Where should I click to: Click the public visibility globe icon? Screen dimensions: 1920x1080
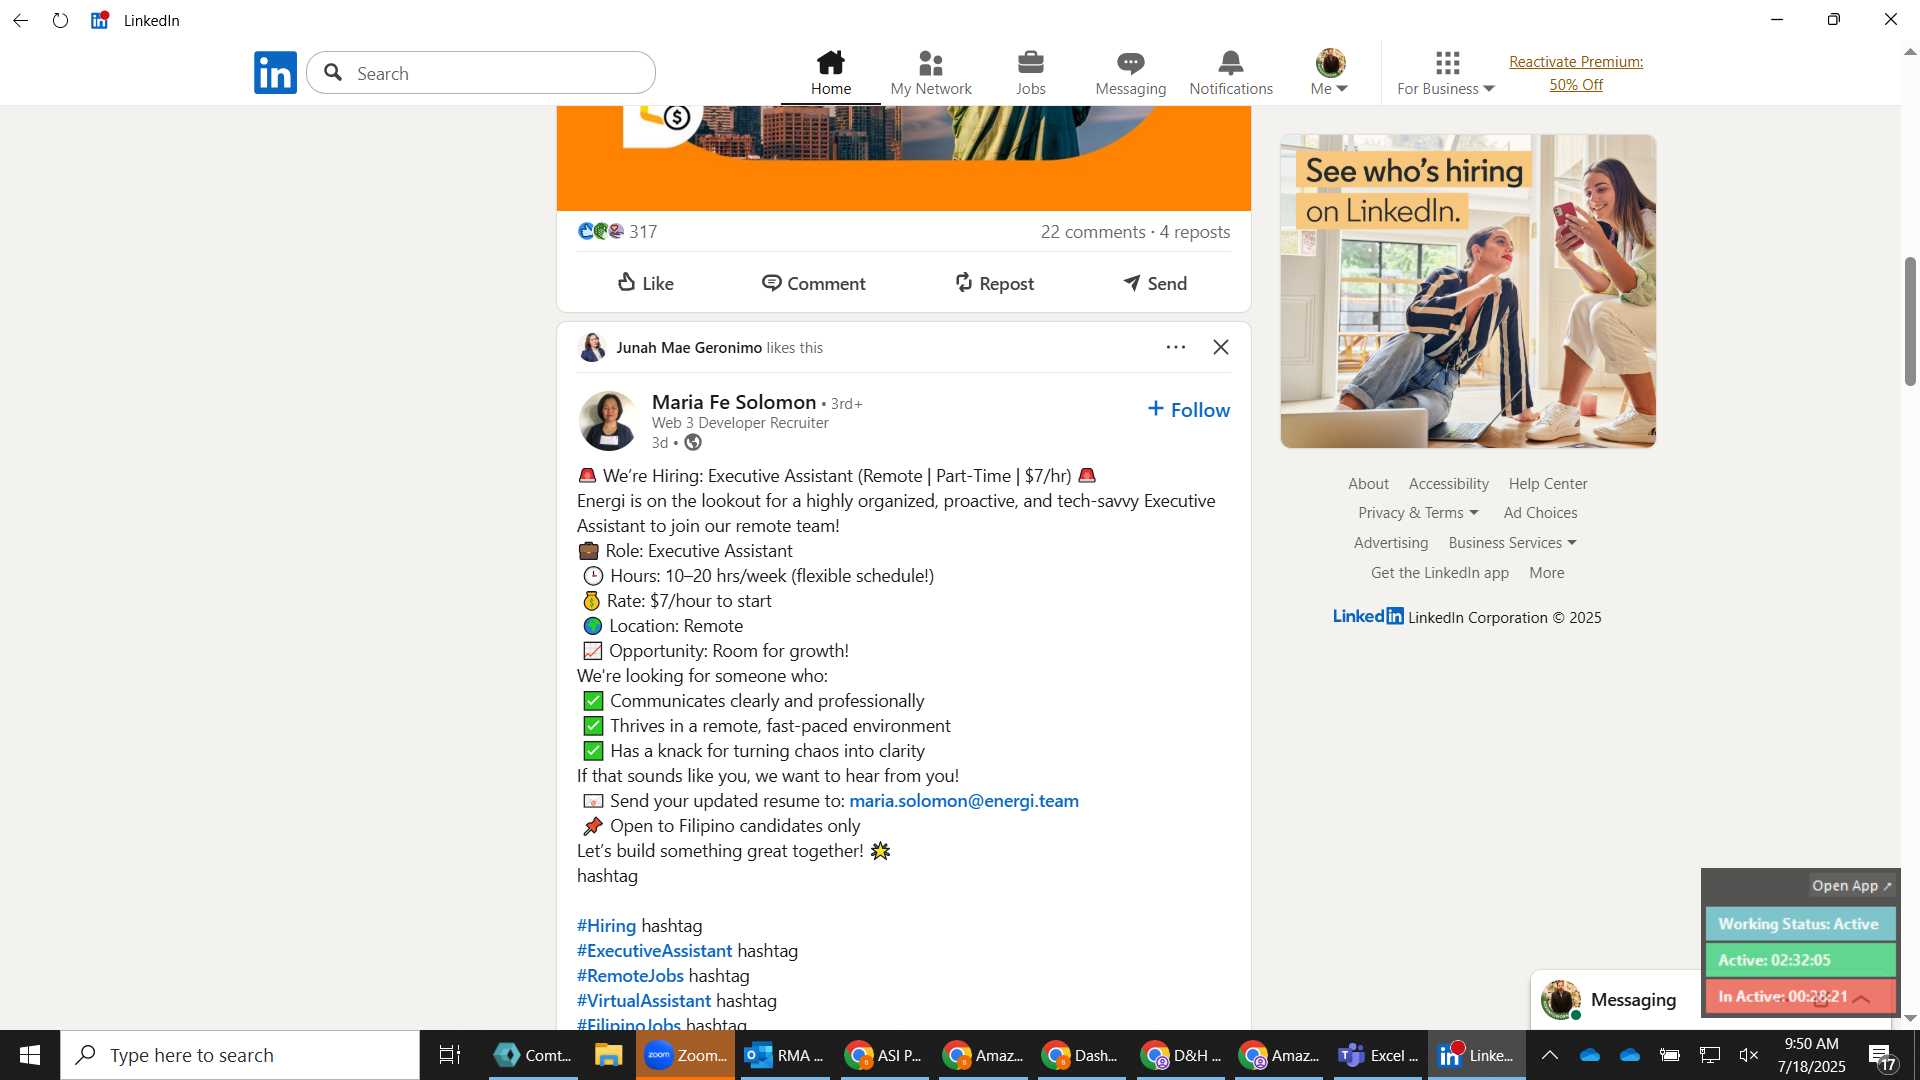(x=693, y=443)
